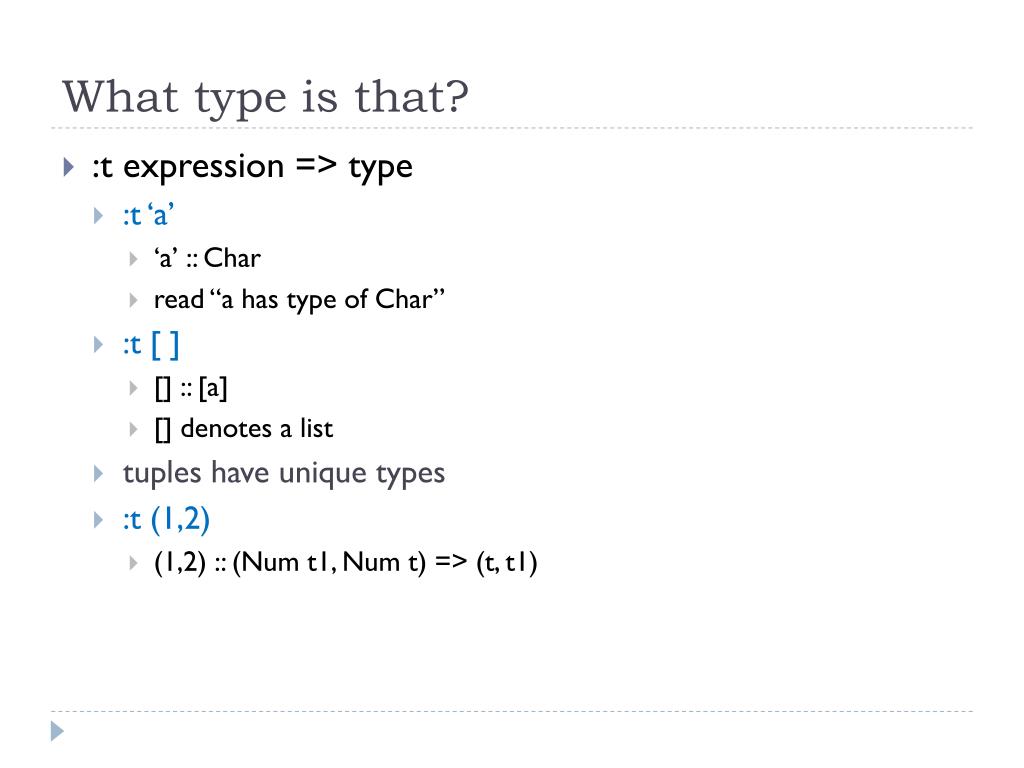Click the blue ':t [ ]' command text
Image resolution: width=1024 pixels, height=768 pixels.
coord(151,344)
